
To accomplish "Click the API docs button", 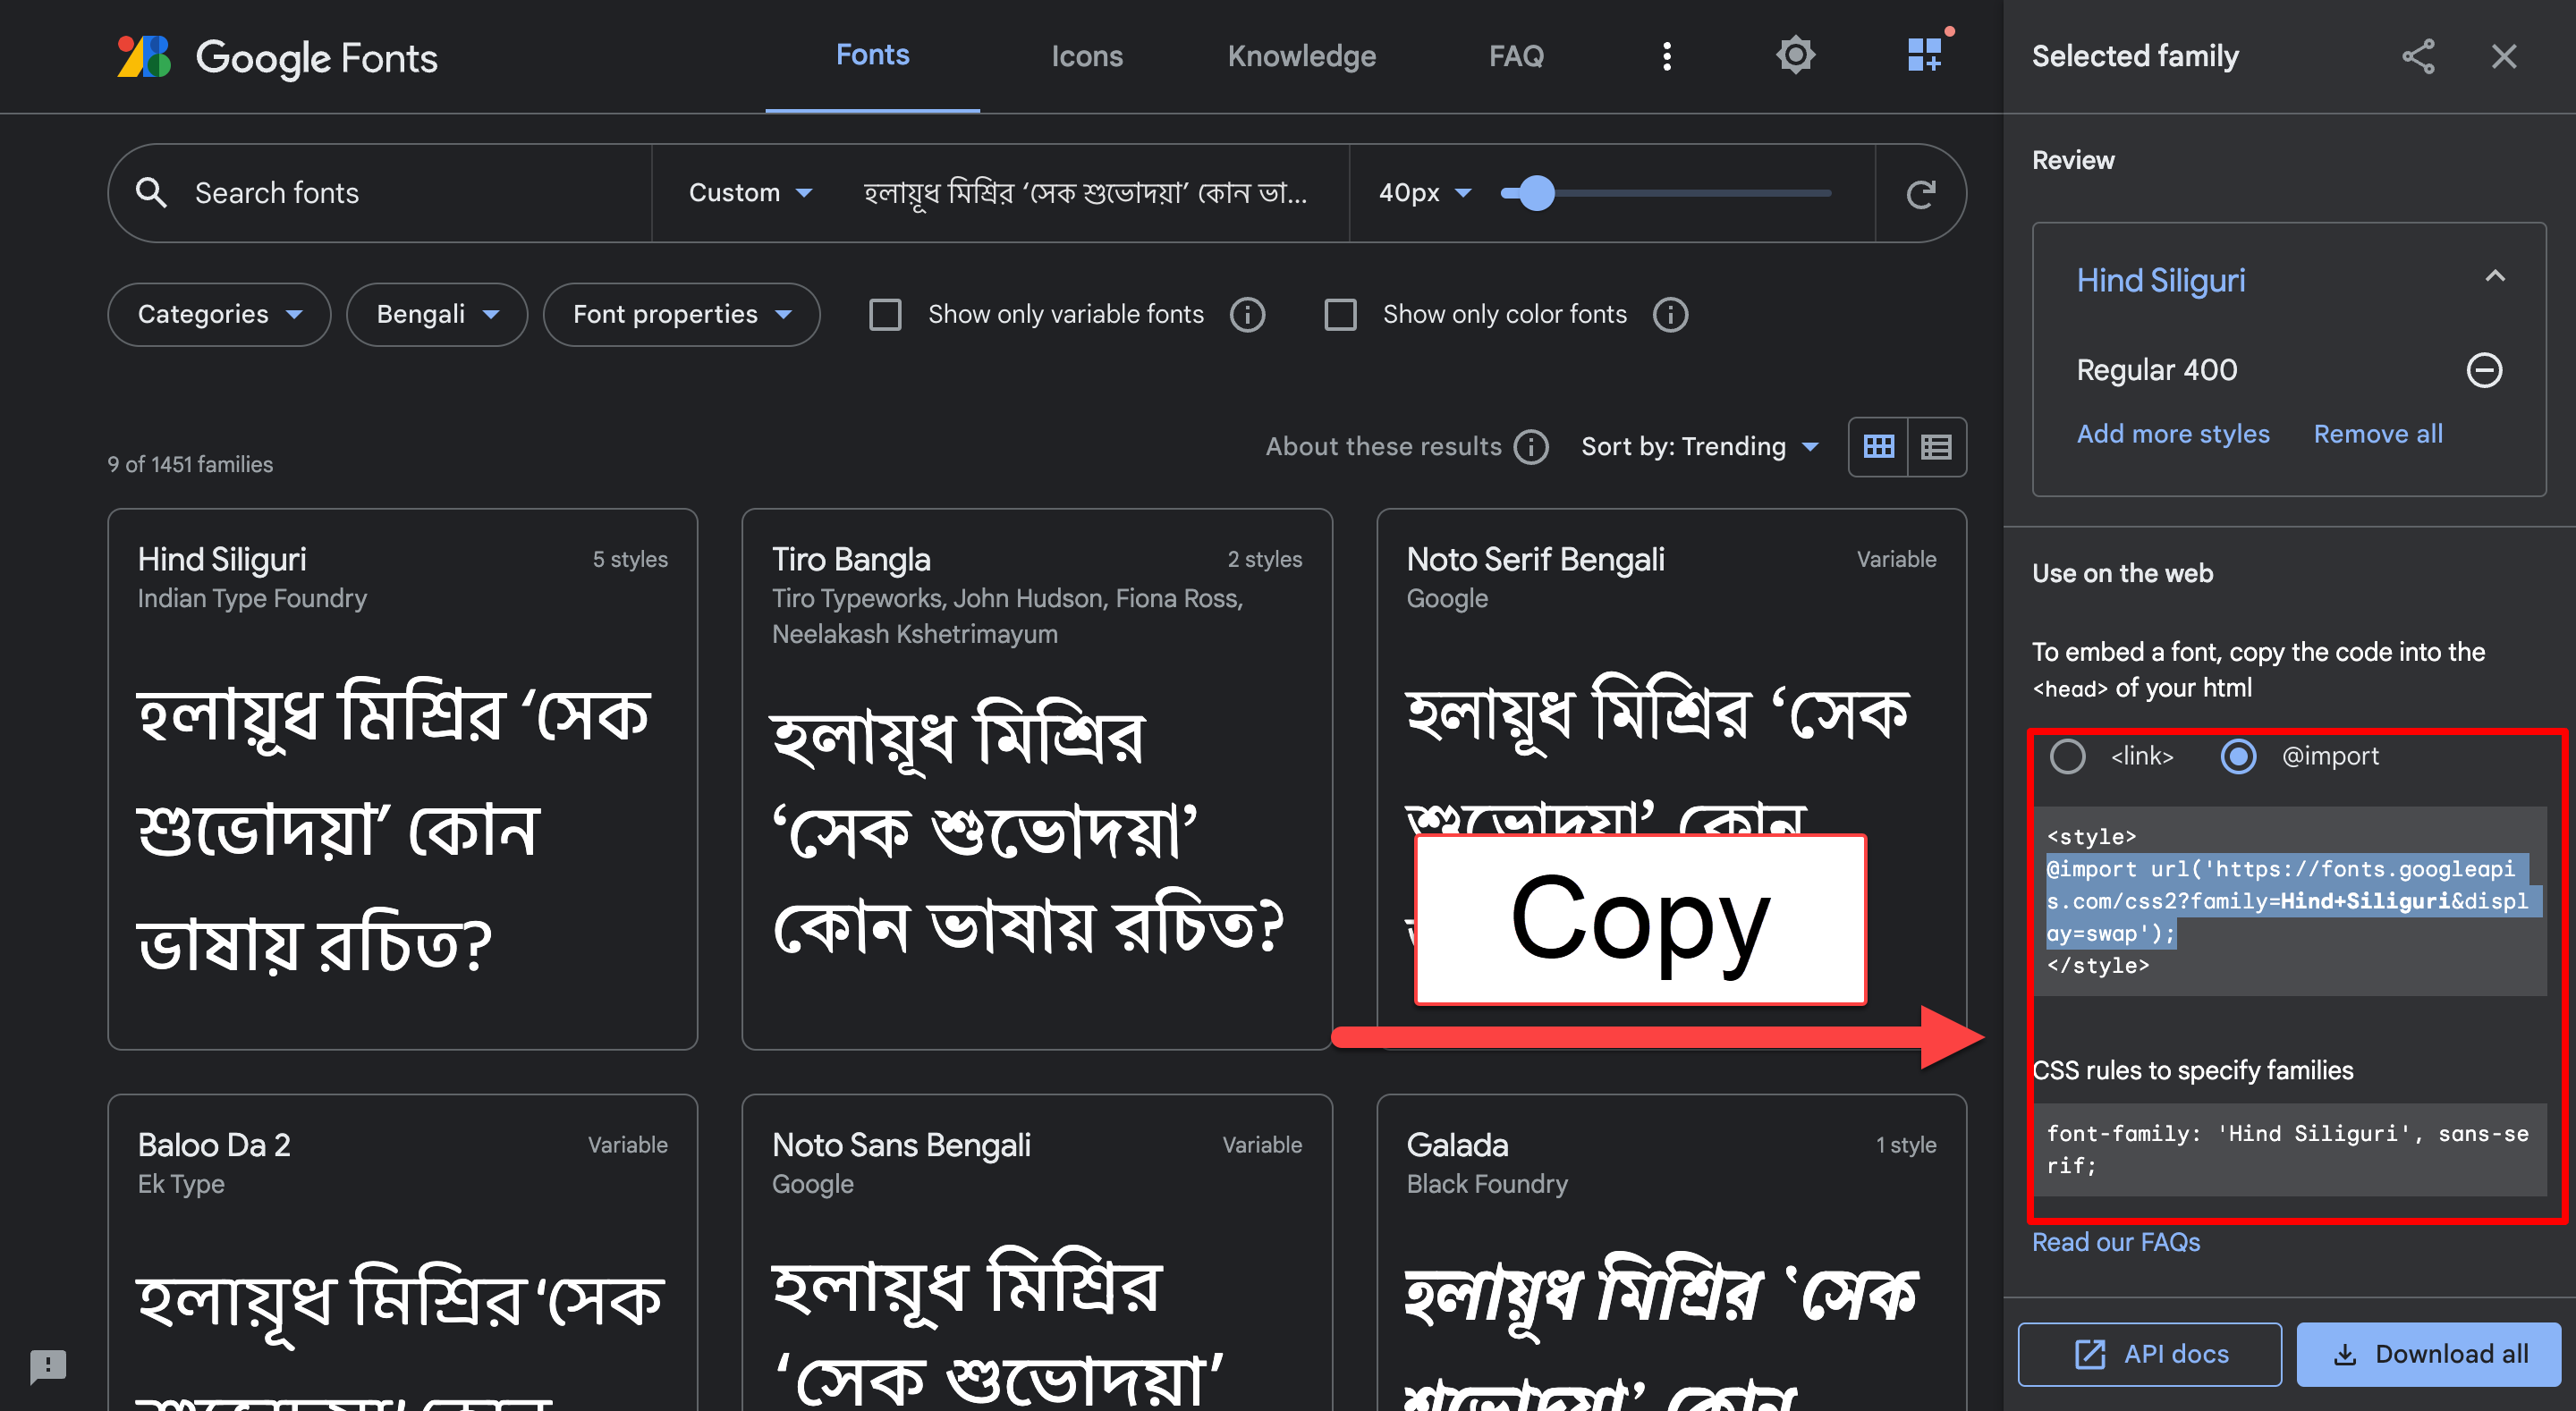I will pyautogui.click(x=2149, y=1354).
